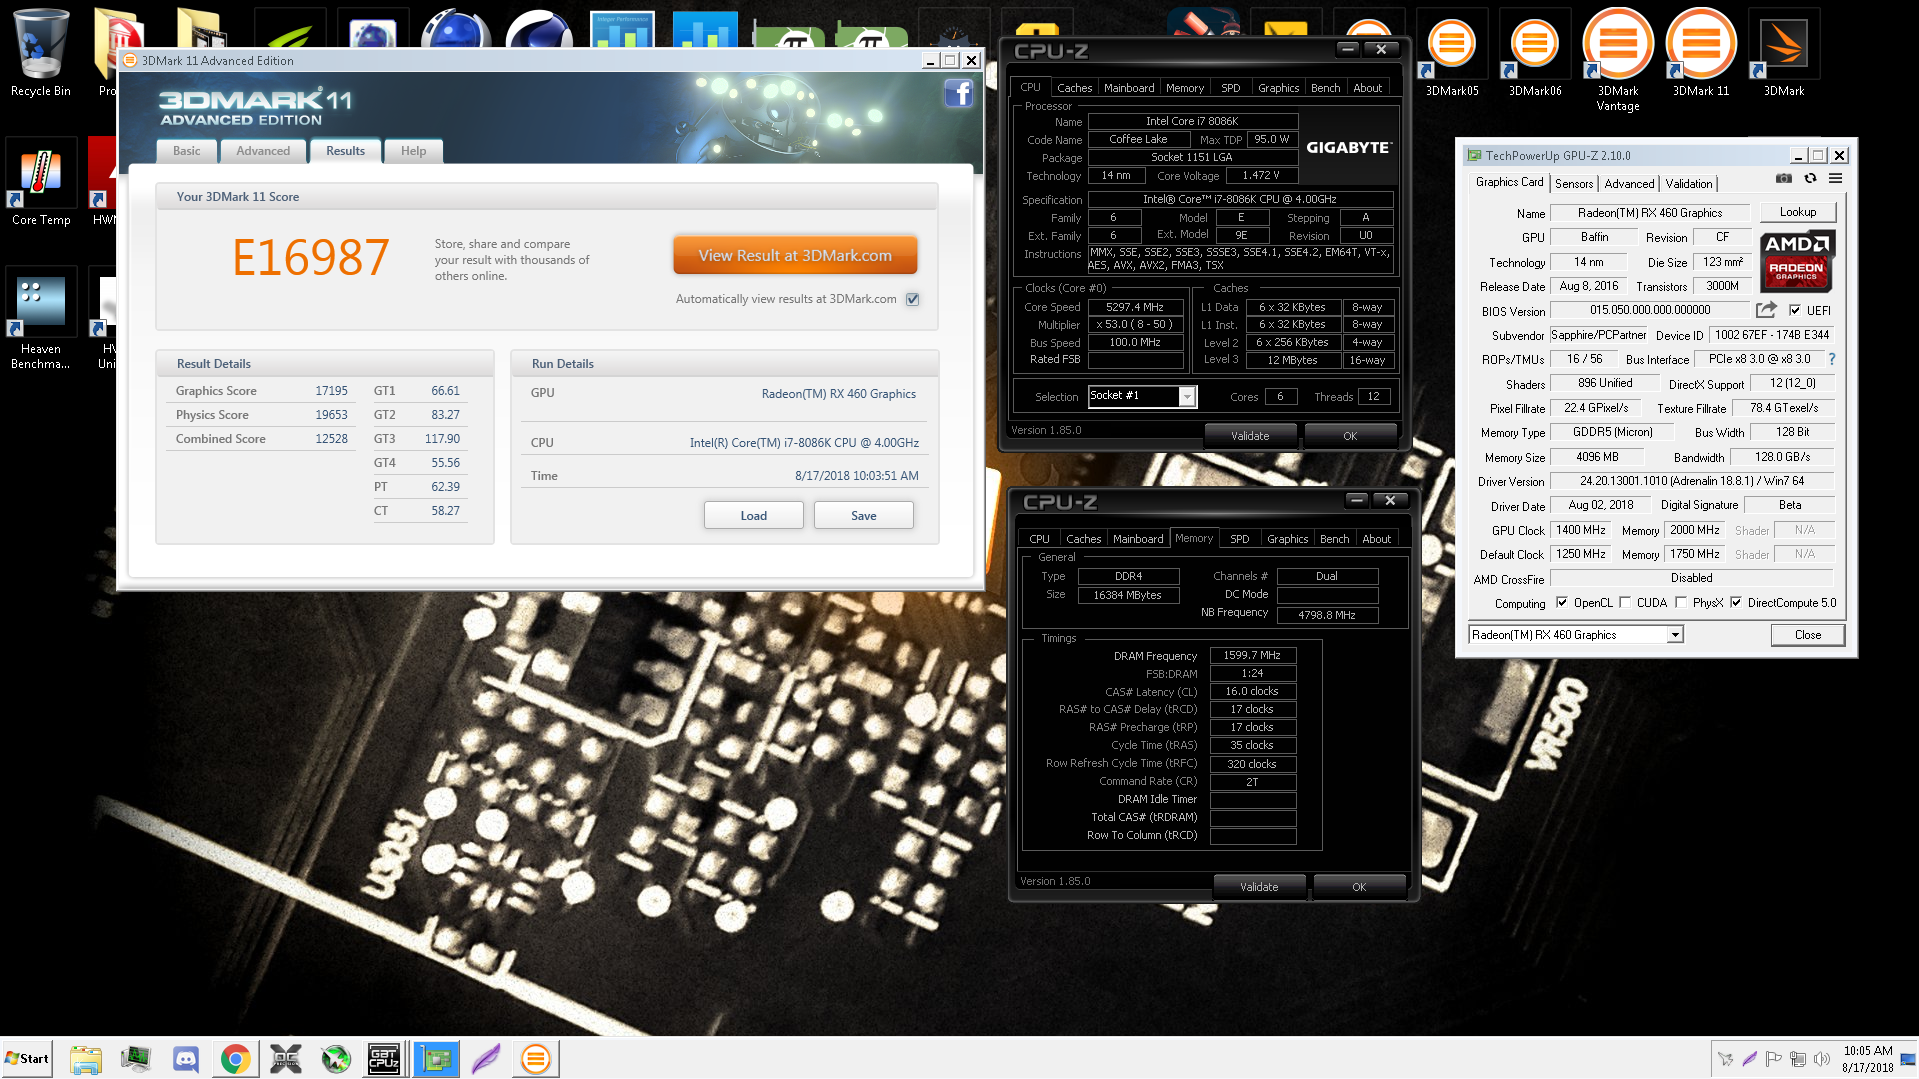Toggle DirectCompute 5.0 checkbox in GPU-Z
Image resolution: width=1919 pixels, height=1079 pixels.
tap(1736, 602)
